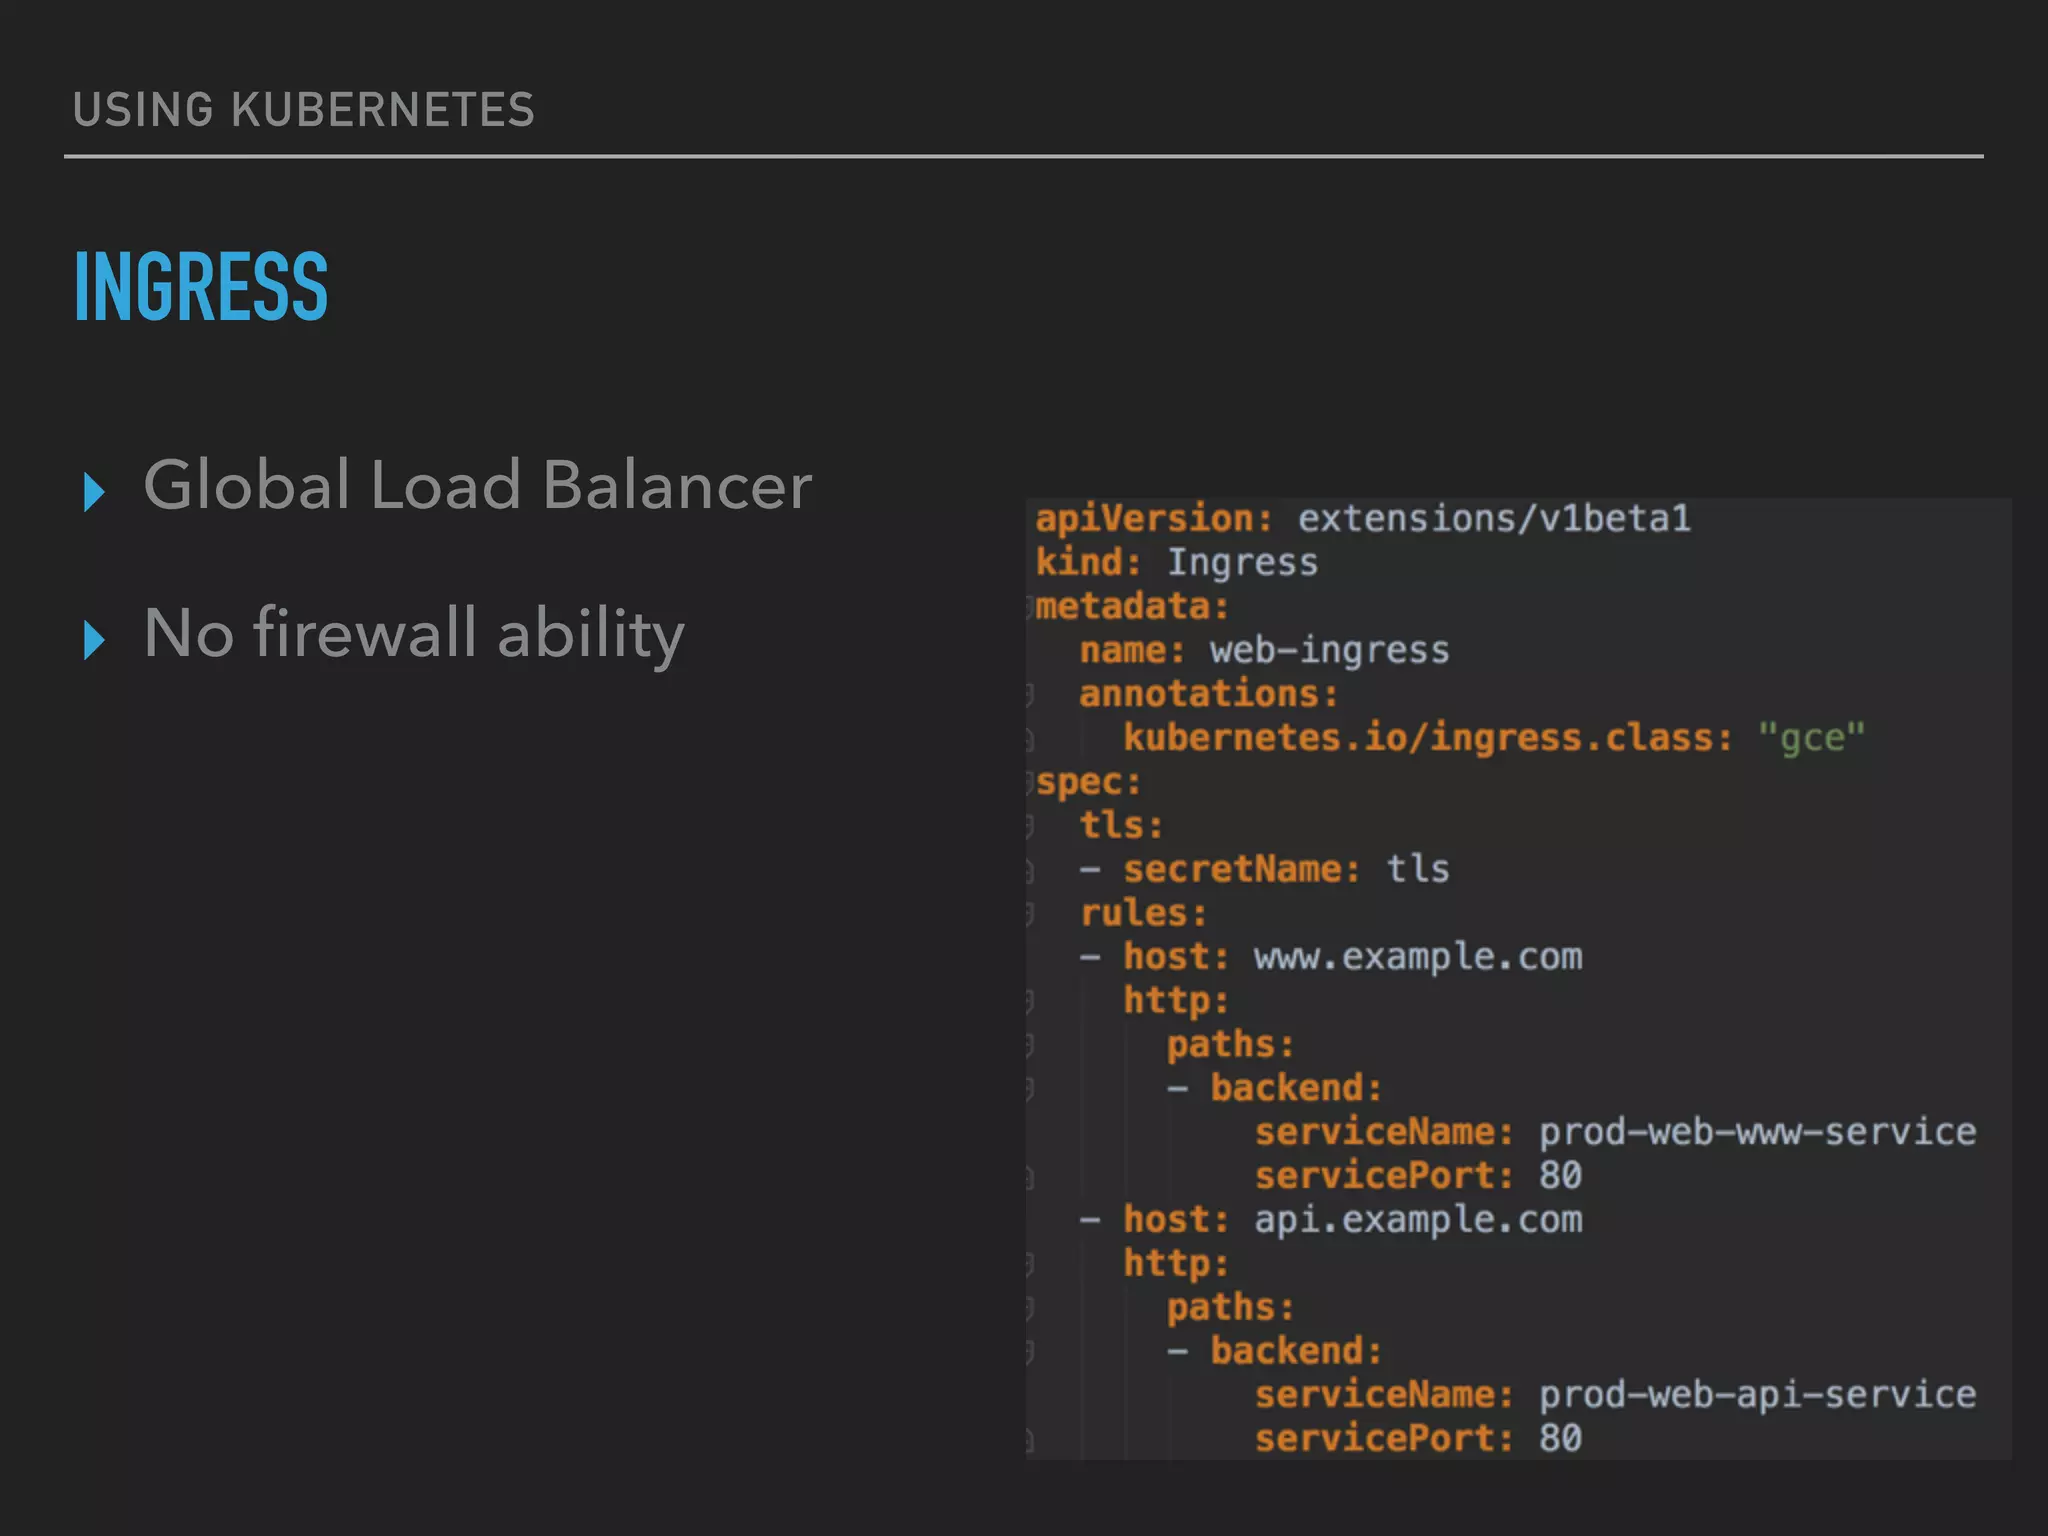Image resolution: width=2048 pixels, height=1536 pixels.
Task: Click the 'annotations:' code line
Action: pyautogui.click(x=1208, y=693)
